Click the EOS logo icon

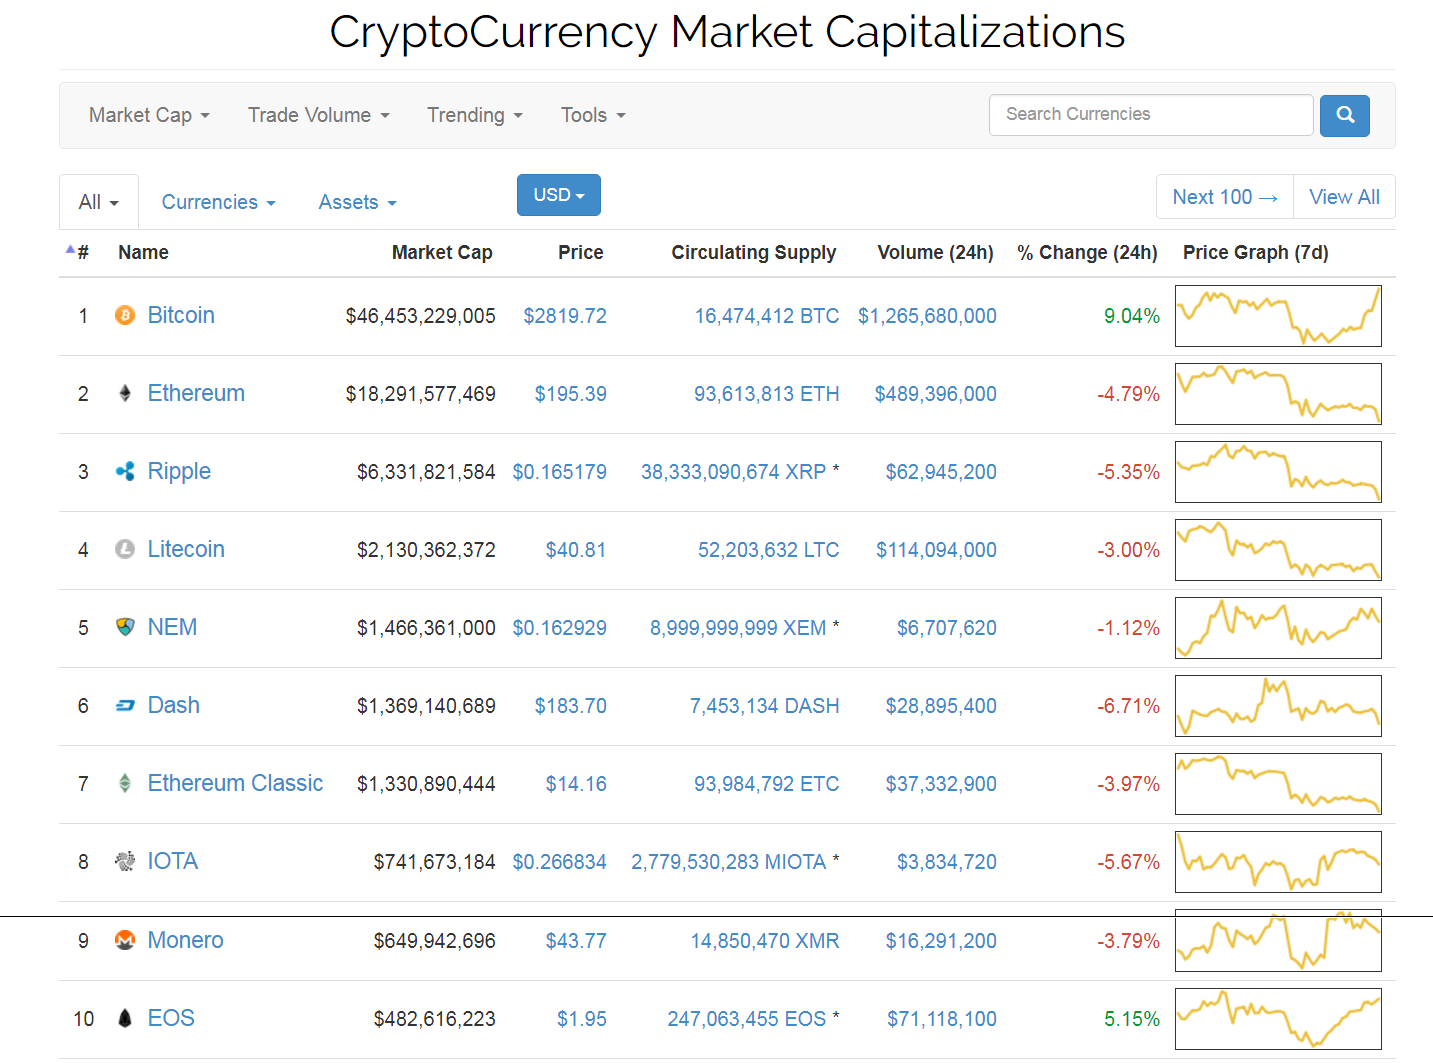pos(125,1019)
